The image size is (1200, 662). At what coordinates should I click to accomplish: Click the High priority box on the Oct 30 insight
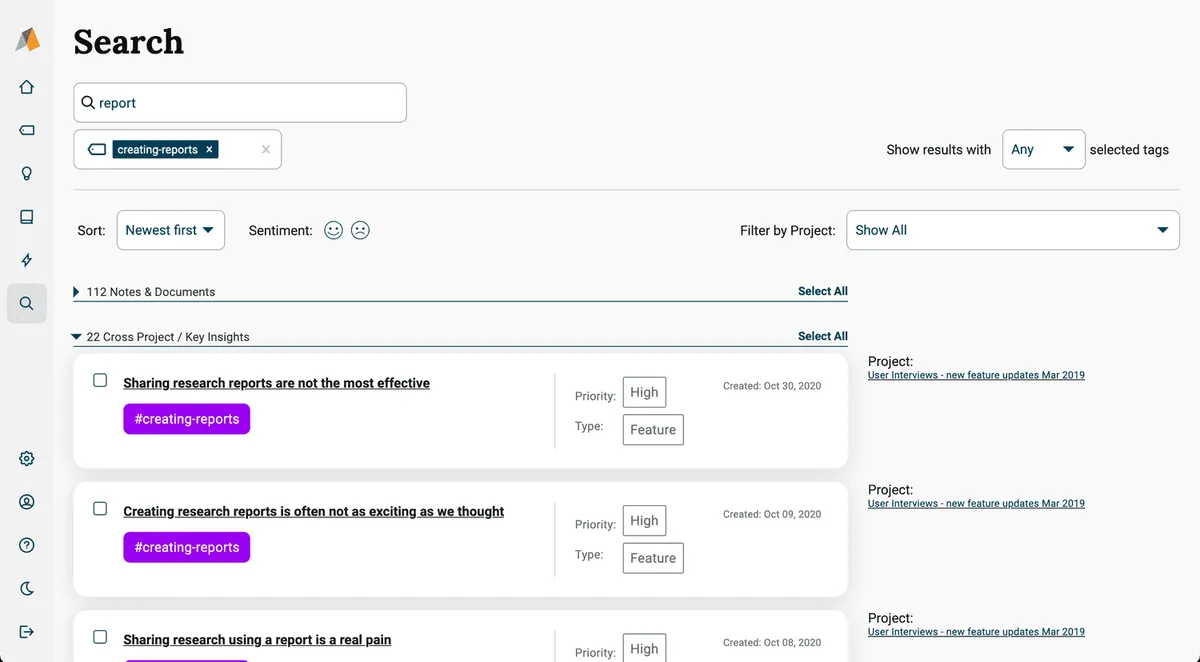644,392
